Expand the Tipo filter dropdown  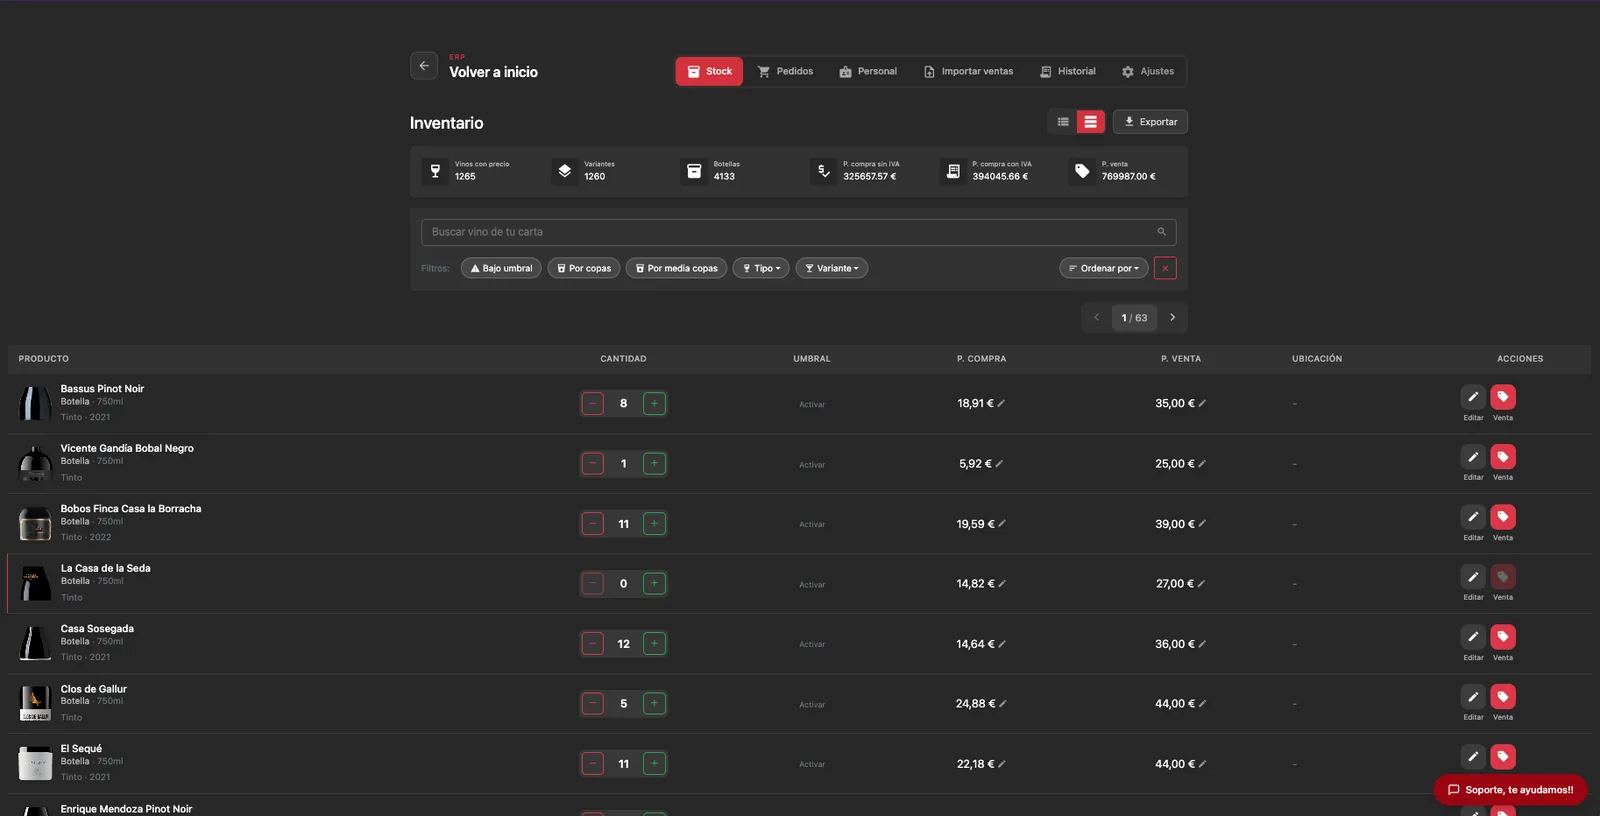point(761,268)
